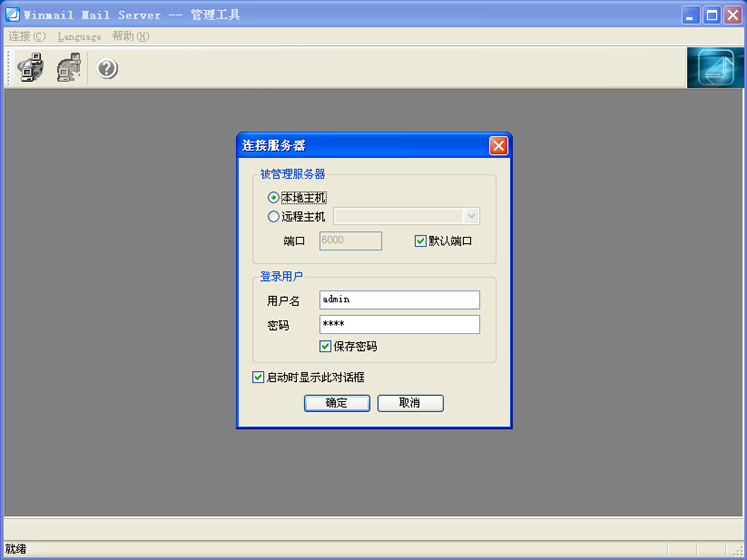
Task: Close the 连接服务器 dialog
Action: pos(498,146)
